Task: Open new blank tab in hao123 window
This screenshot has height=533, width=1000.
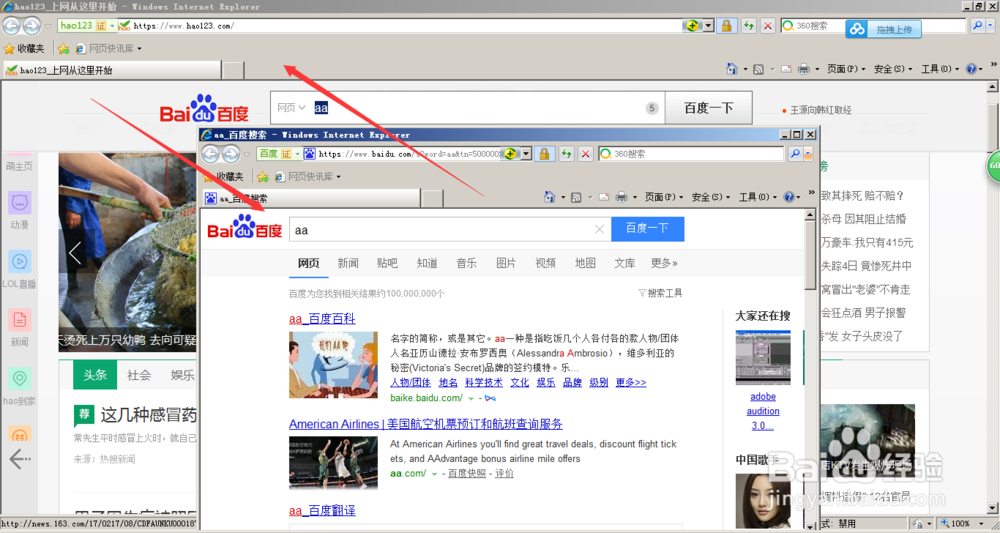Action: 233,70
